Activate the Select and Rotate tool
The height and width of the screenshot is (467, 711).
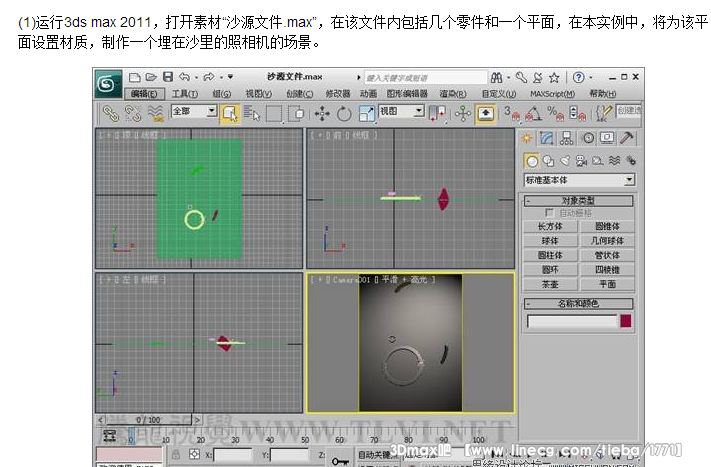[344, 113]
